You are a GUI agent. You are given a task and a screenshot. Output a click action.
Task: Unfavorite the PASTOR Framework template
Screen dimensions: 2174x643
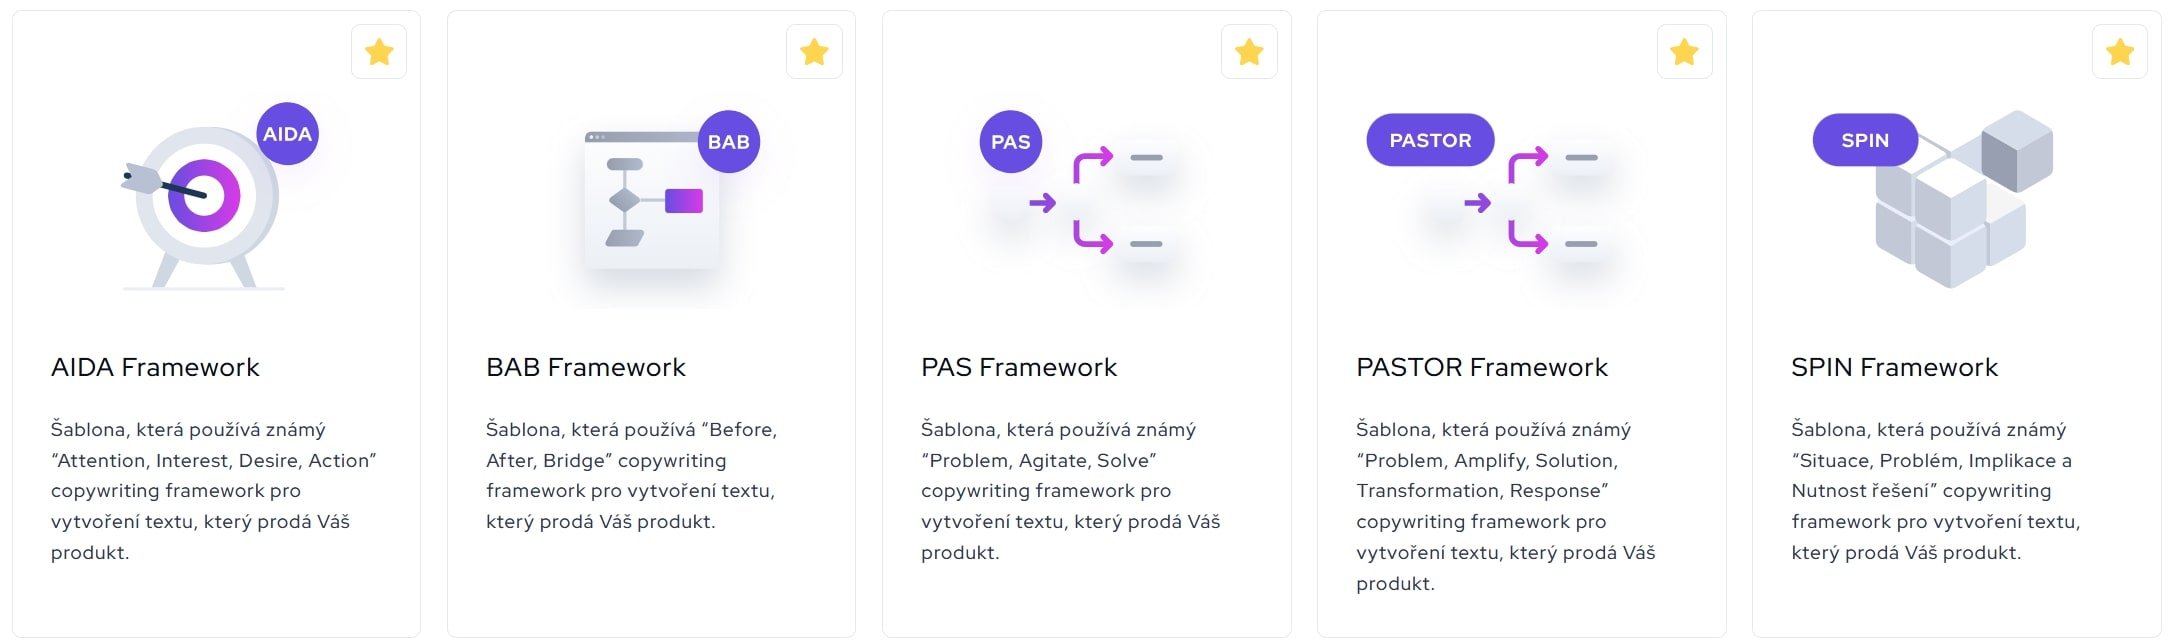pos(1684,52)
